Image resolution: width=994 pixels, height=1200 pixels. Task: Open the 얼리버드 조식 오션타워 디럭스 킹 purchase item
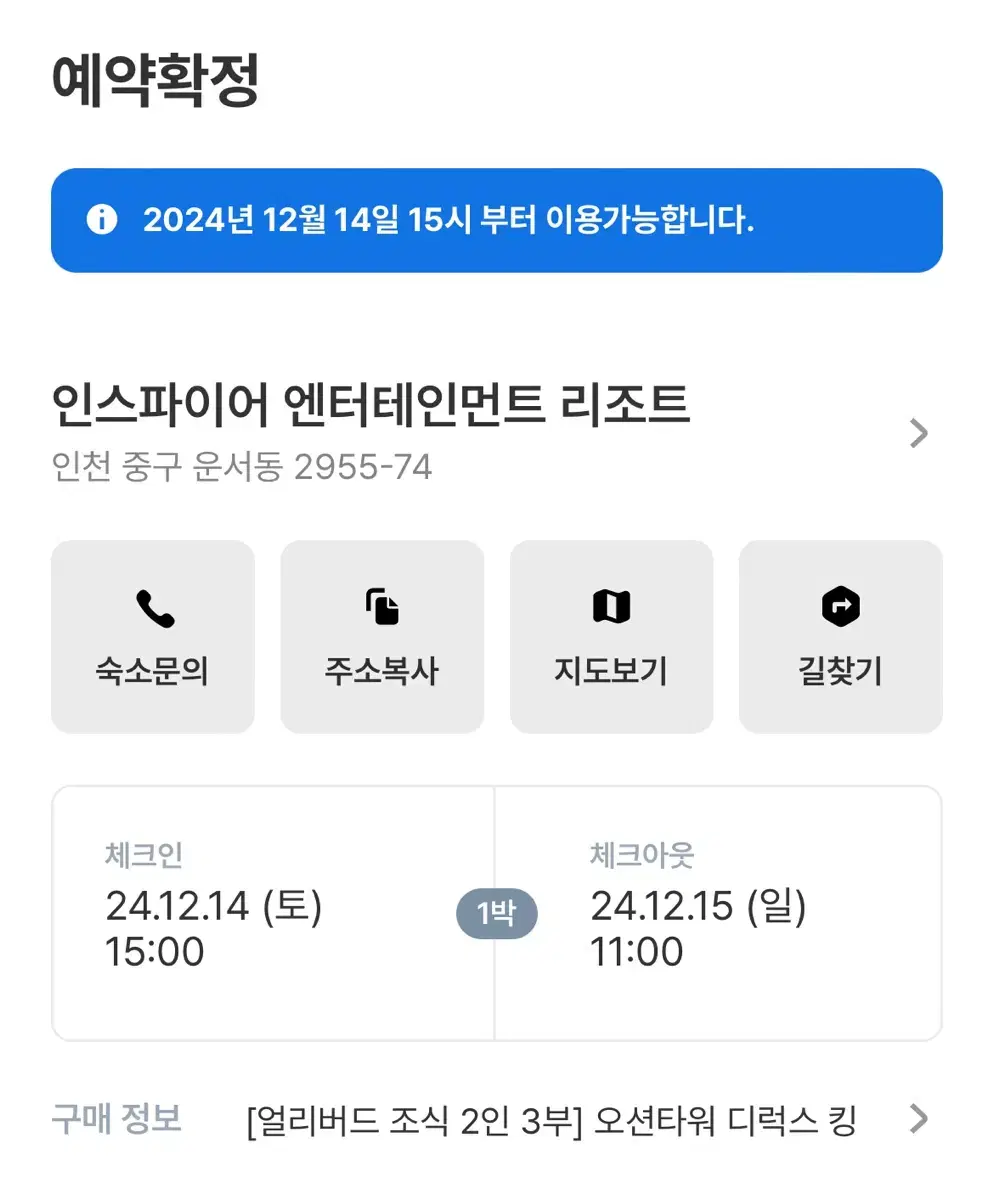point(551,1121)
